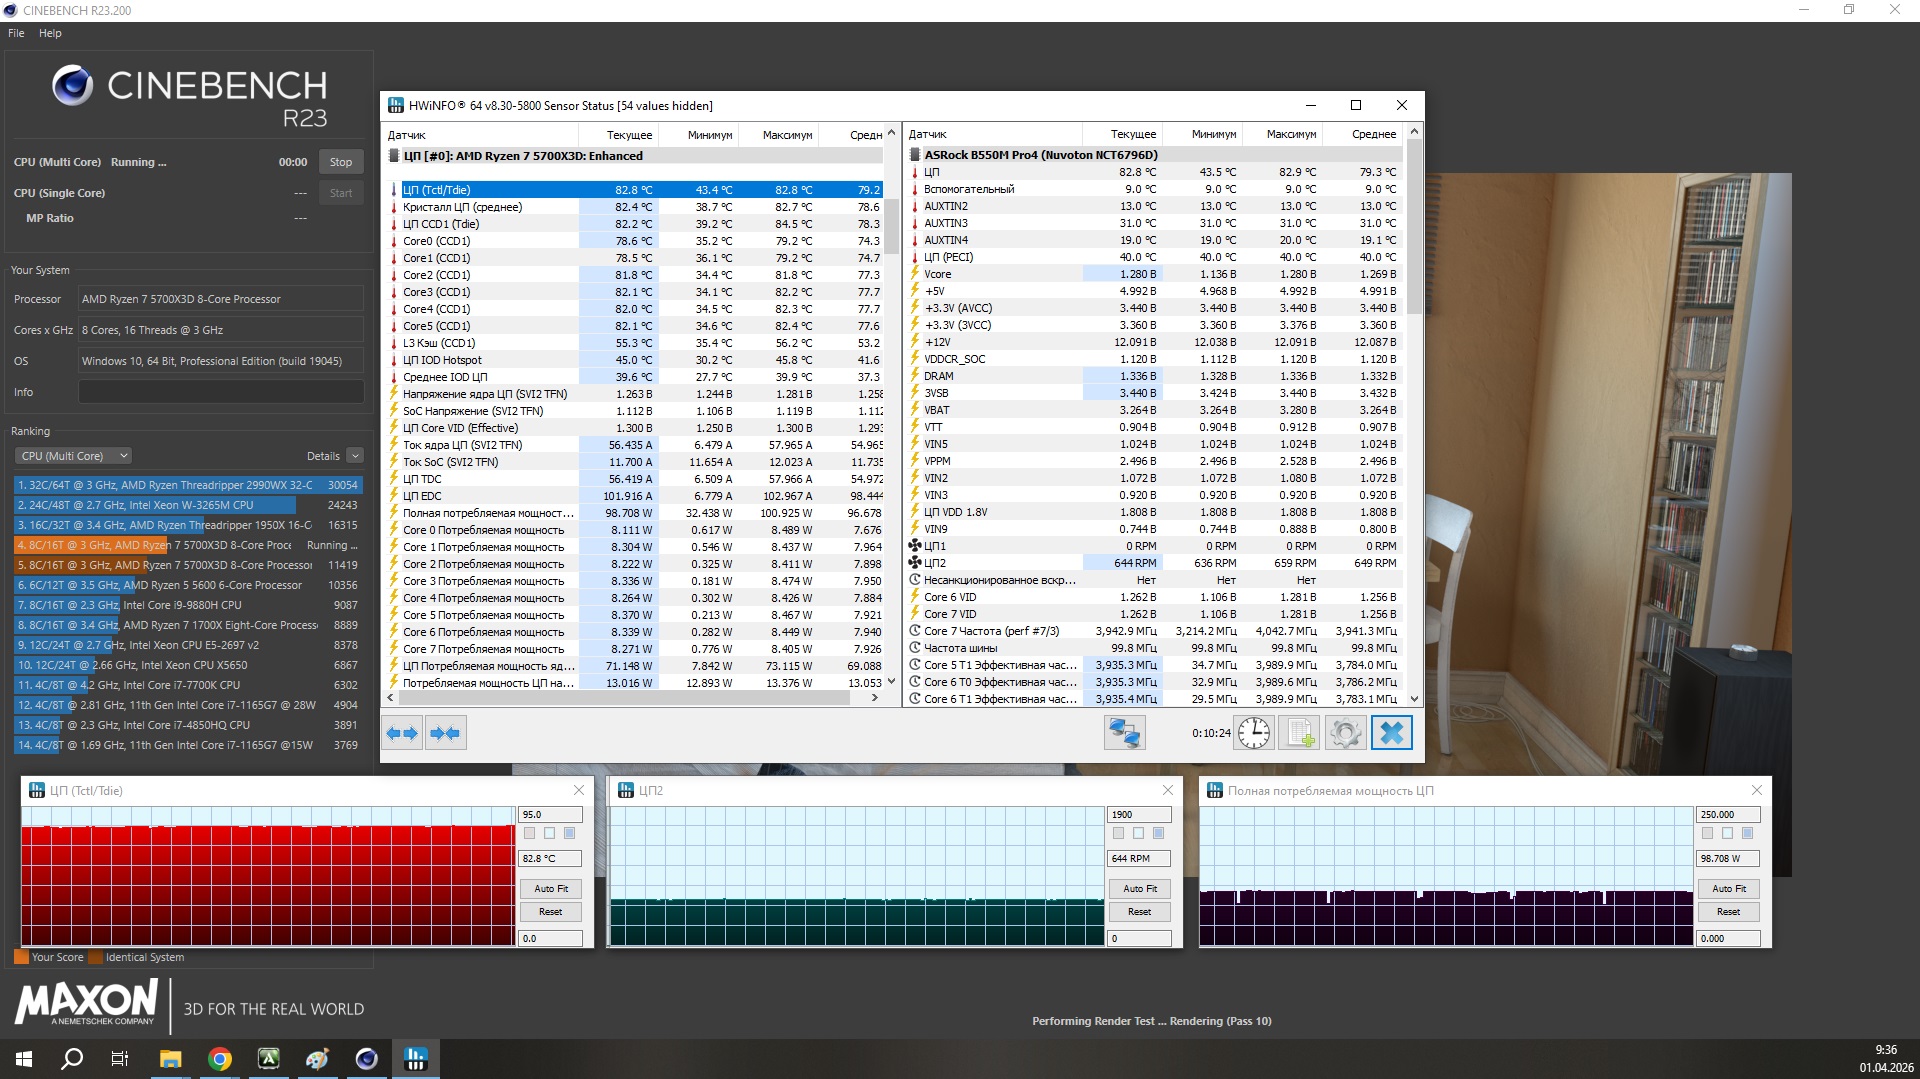Open the Help menu in Cinebench

tap(50, 33)
